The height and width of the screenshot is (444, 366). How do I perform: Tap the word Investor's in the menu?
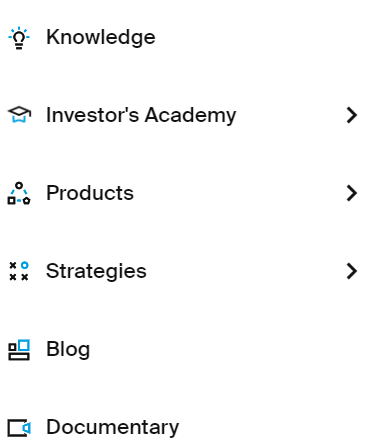click(92, 115)
